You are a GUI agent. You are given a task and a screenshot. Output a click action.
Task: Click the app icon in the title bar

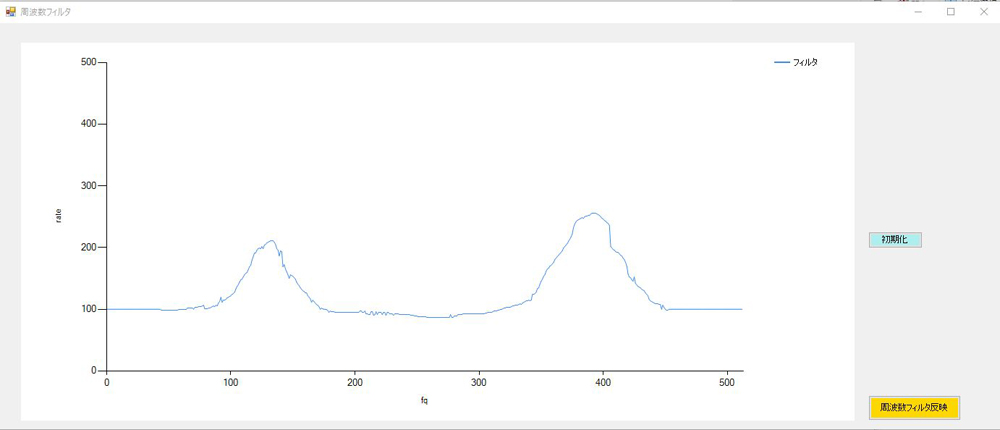click(10, 12)
